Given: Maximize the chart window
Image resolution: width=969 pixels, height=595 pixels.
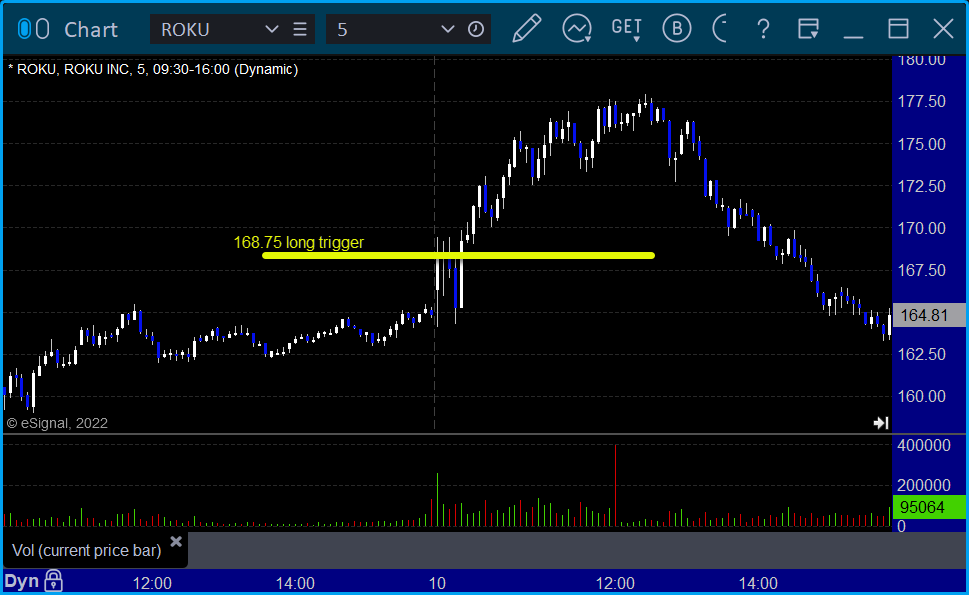Looking at the screenshot, I should (x=898, y=29).
